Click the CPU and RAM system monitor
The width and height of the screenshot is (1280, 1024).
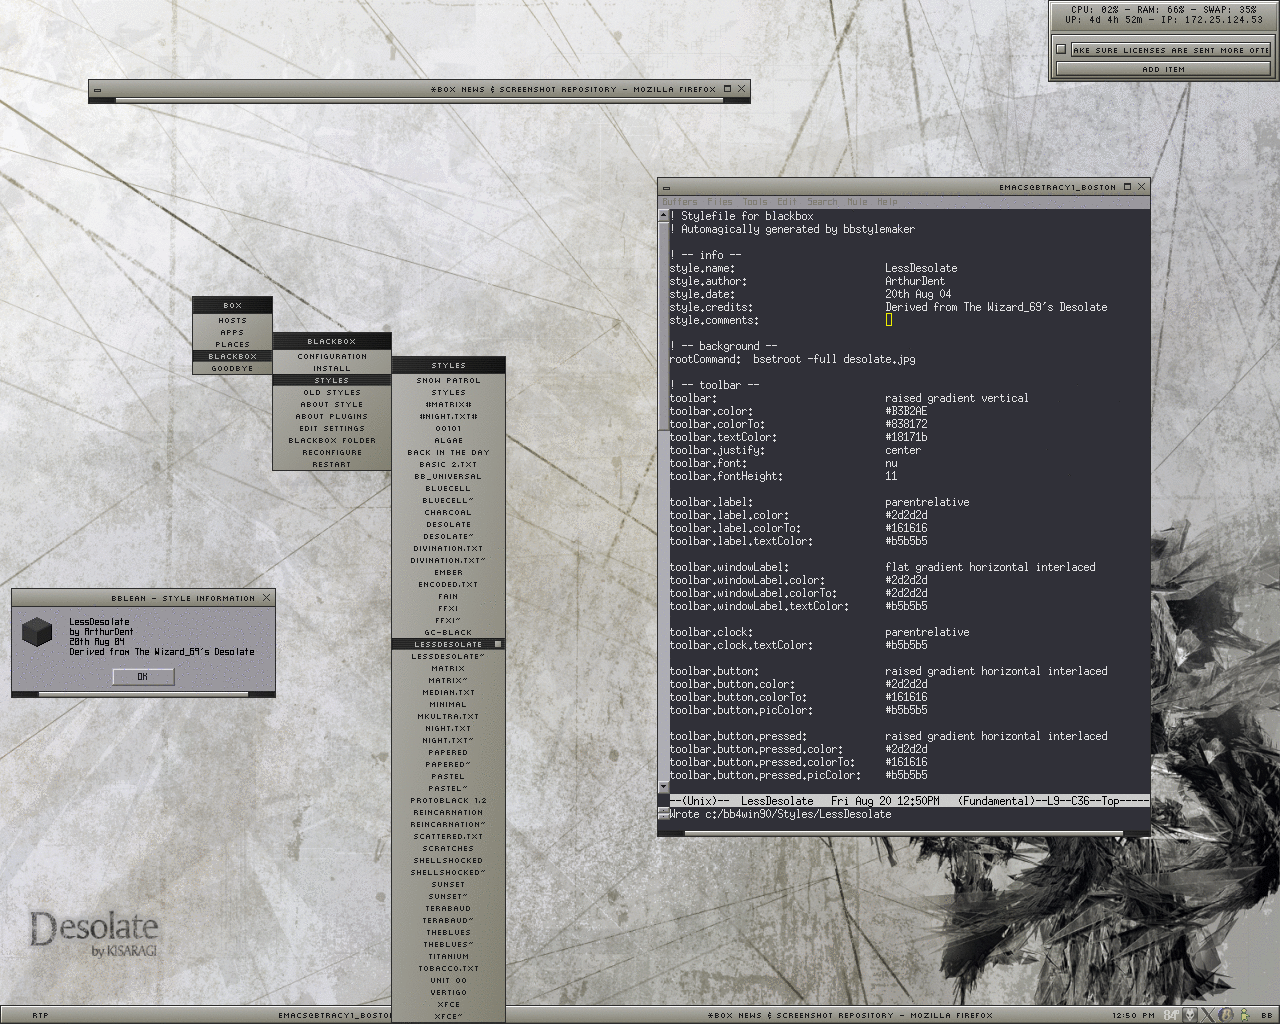pyautogui.click(x=1163, y=14)
